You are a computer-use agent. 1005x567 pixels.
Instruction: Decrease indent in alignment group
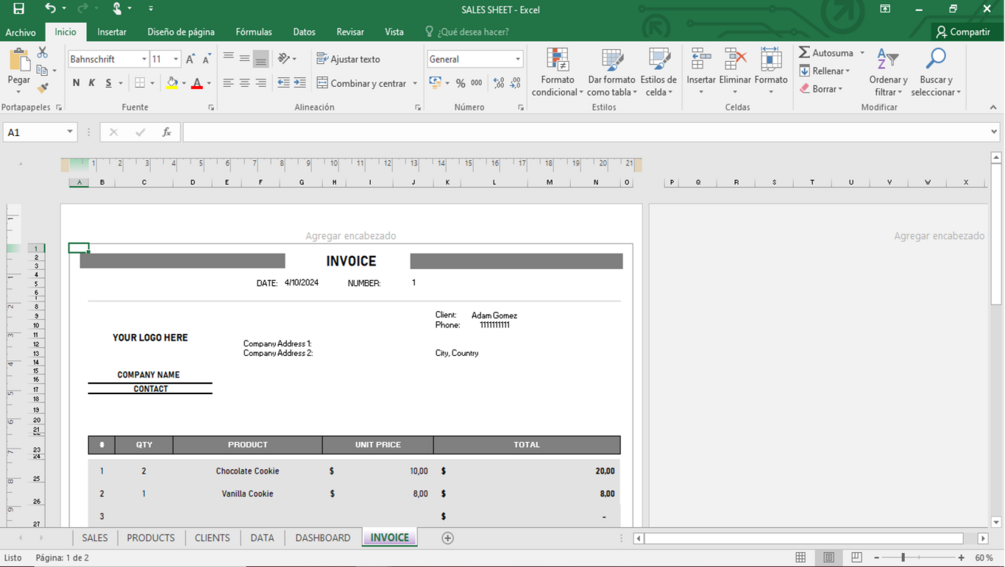[283, 83]
